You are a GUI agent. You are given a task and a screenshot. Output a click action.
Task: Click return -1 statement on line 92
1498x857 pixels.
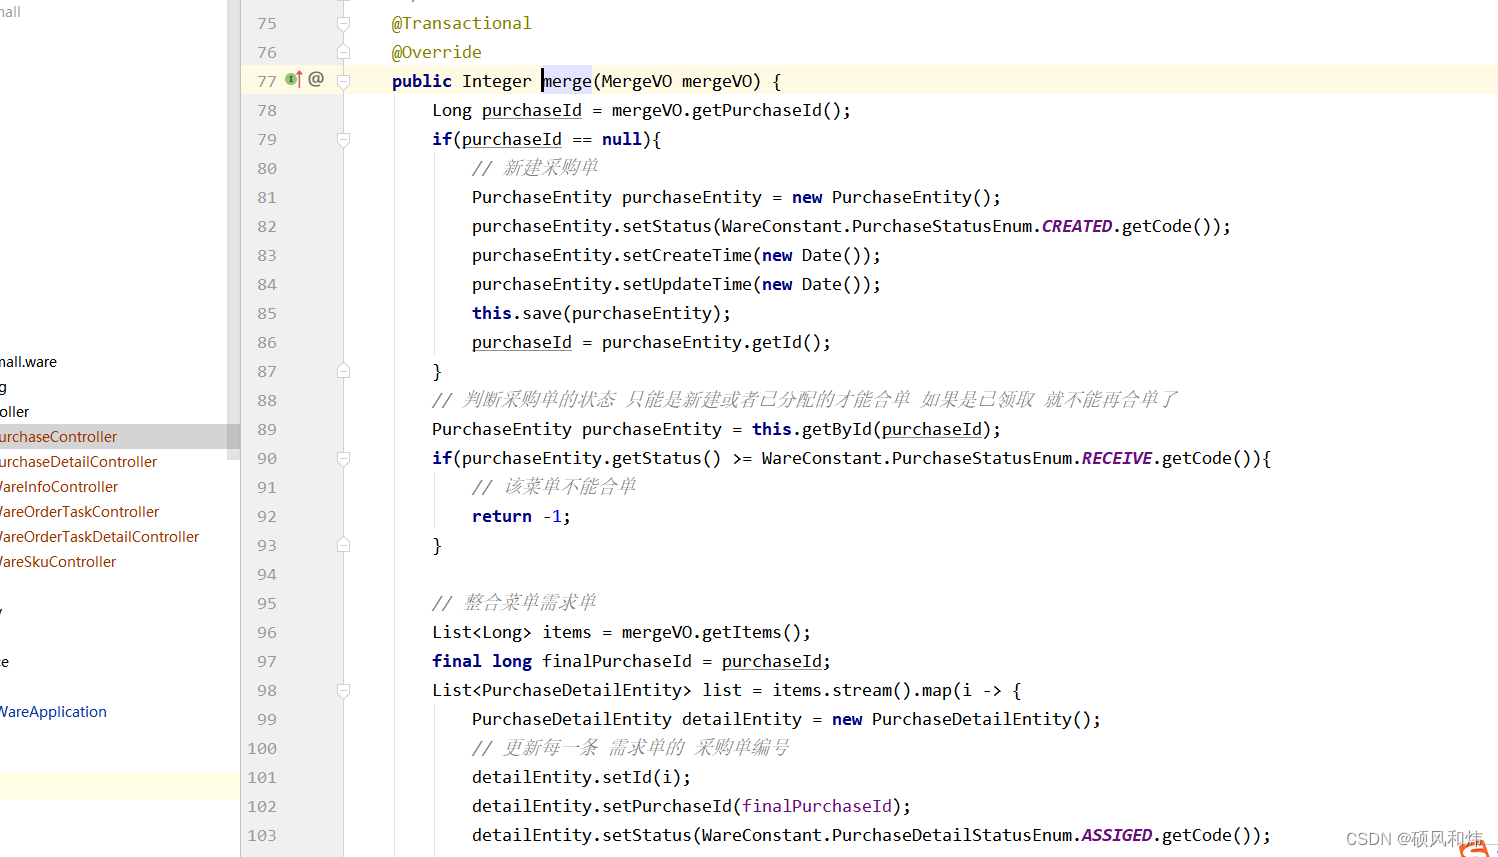(521, 516)
